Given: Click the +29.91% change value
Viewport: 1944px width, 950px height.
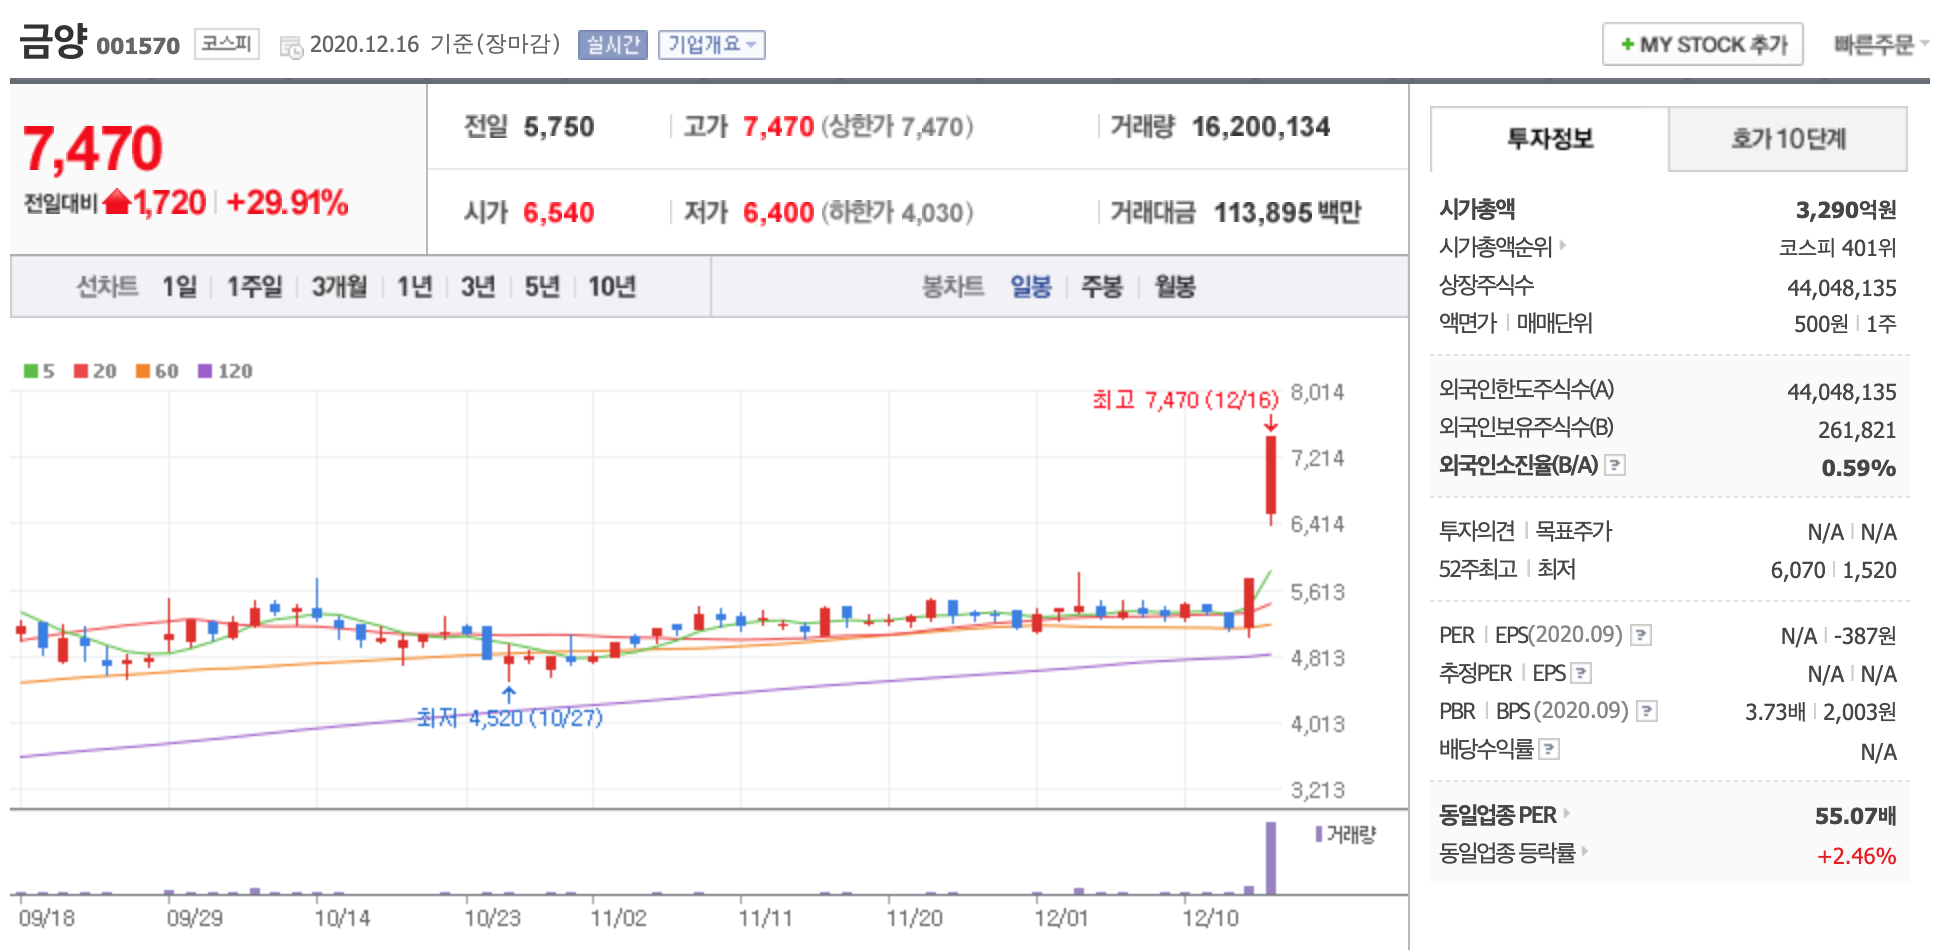Looking at the screenshot, I should (x=287, y=203).
